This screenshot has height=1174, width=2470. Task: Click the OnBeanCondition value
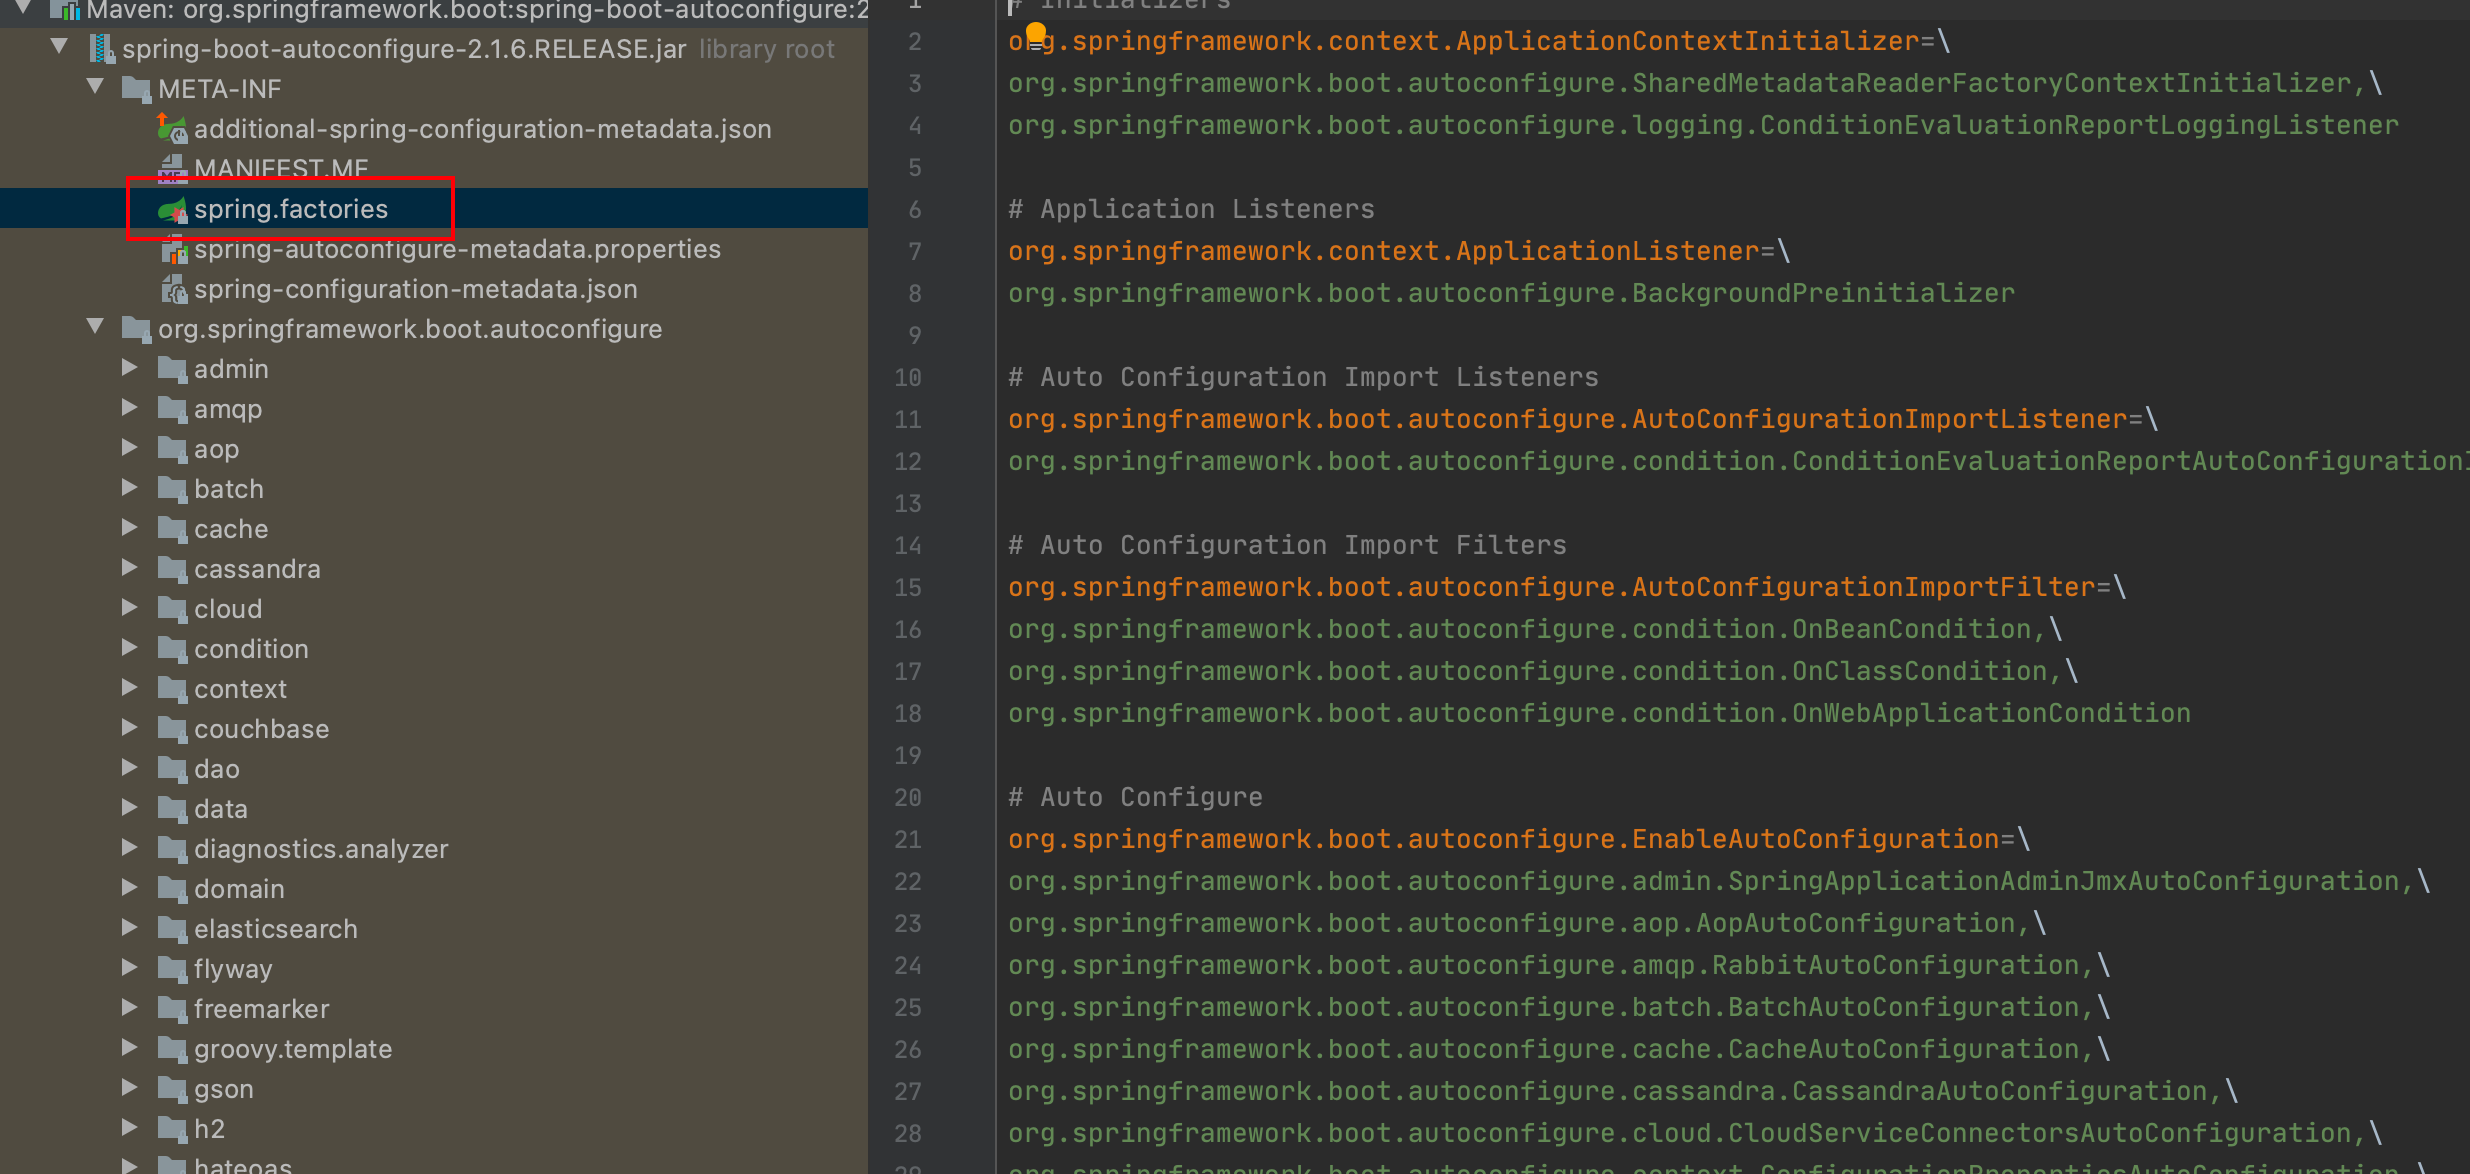tap(1520, 629)
